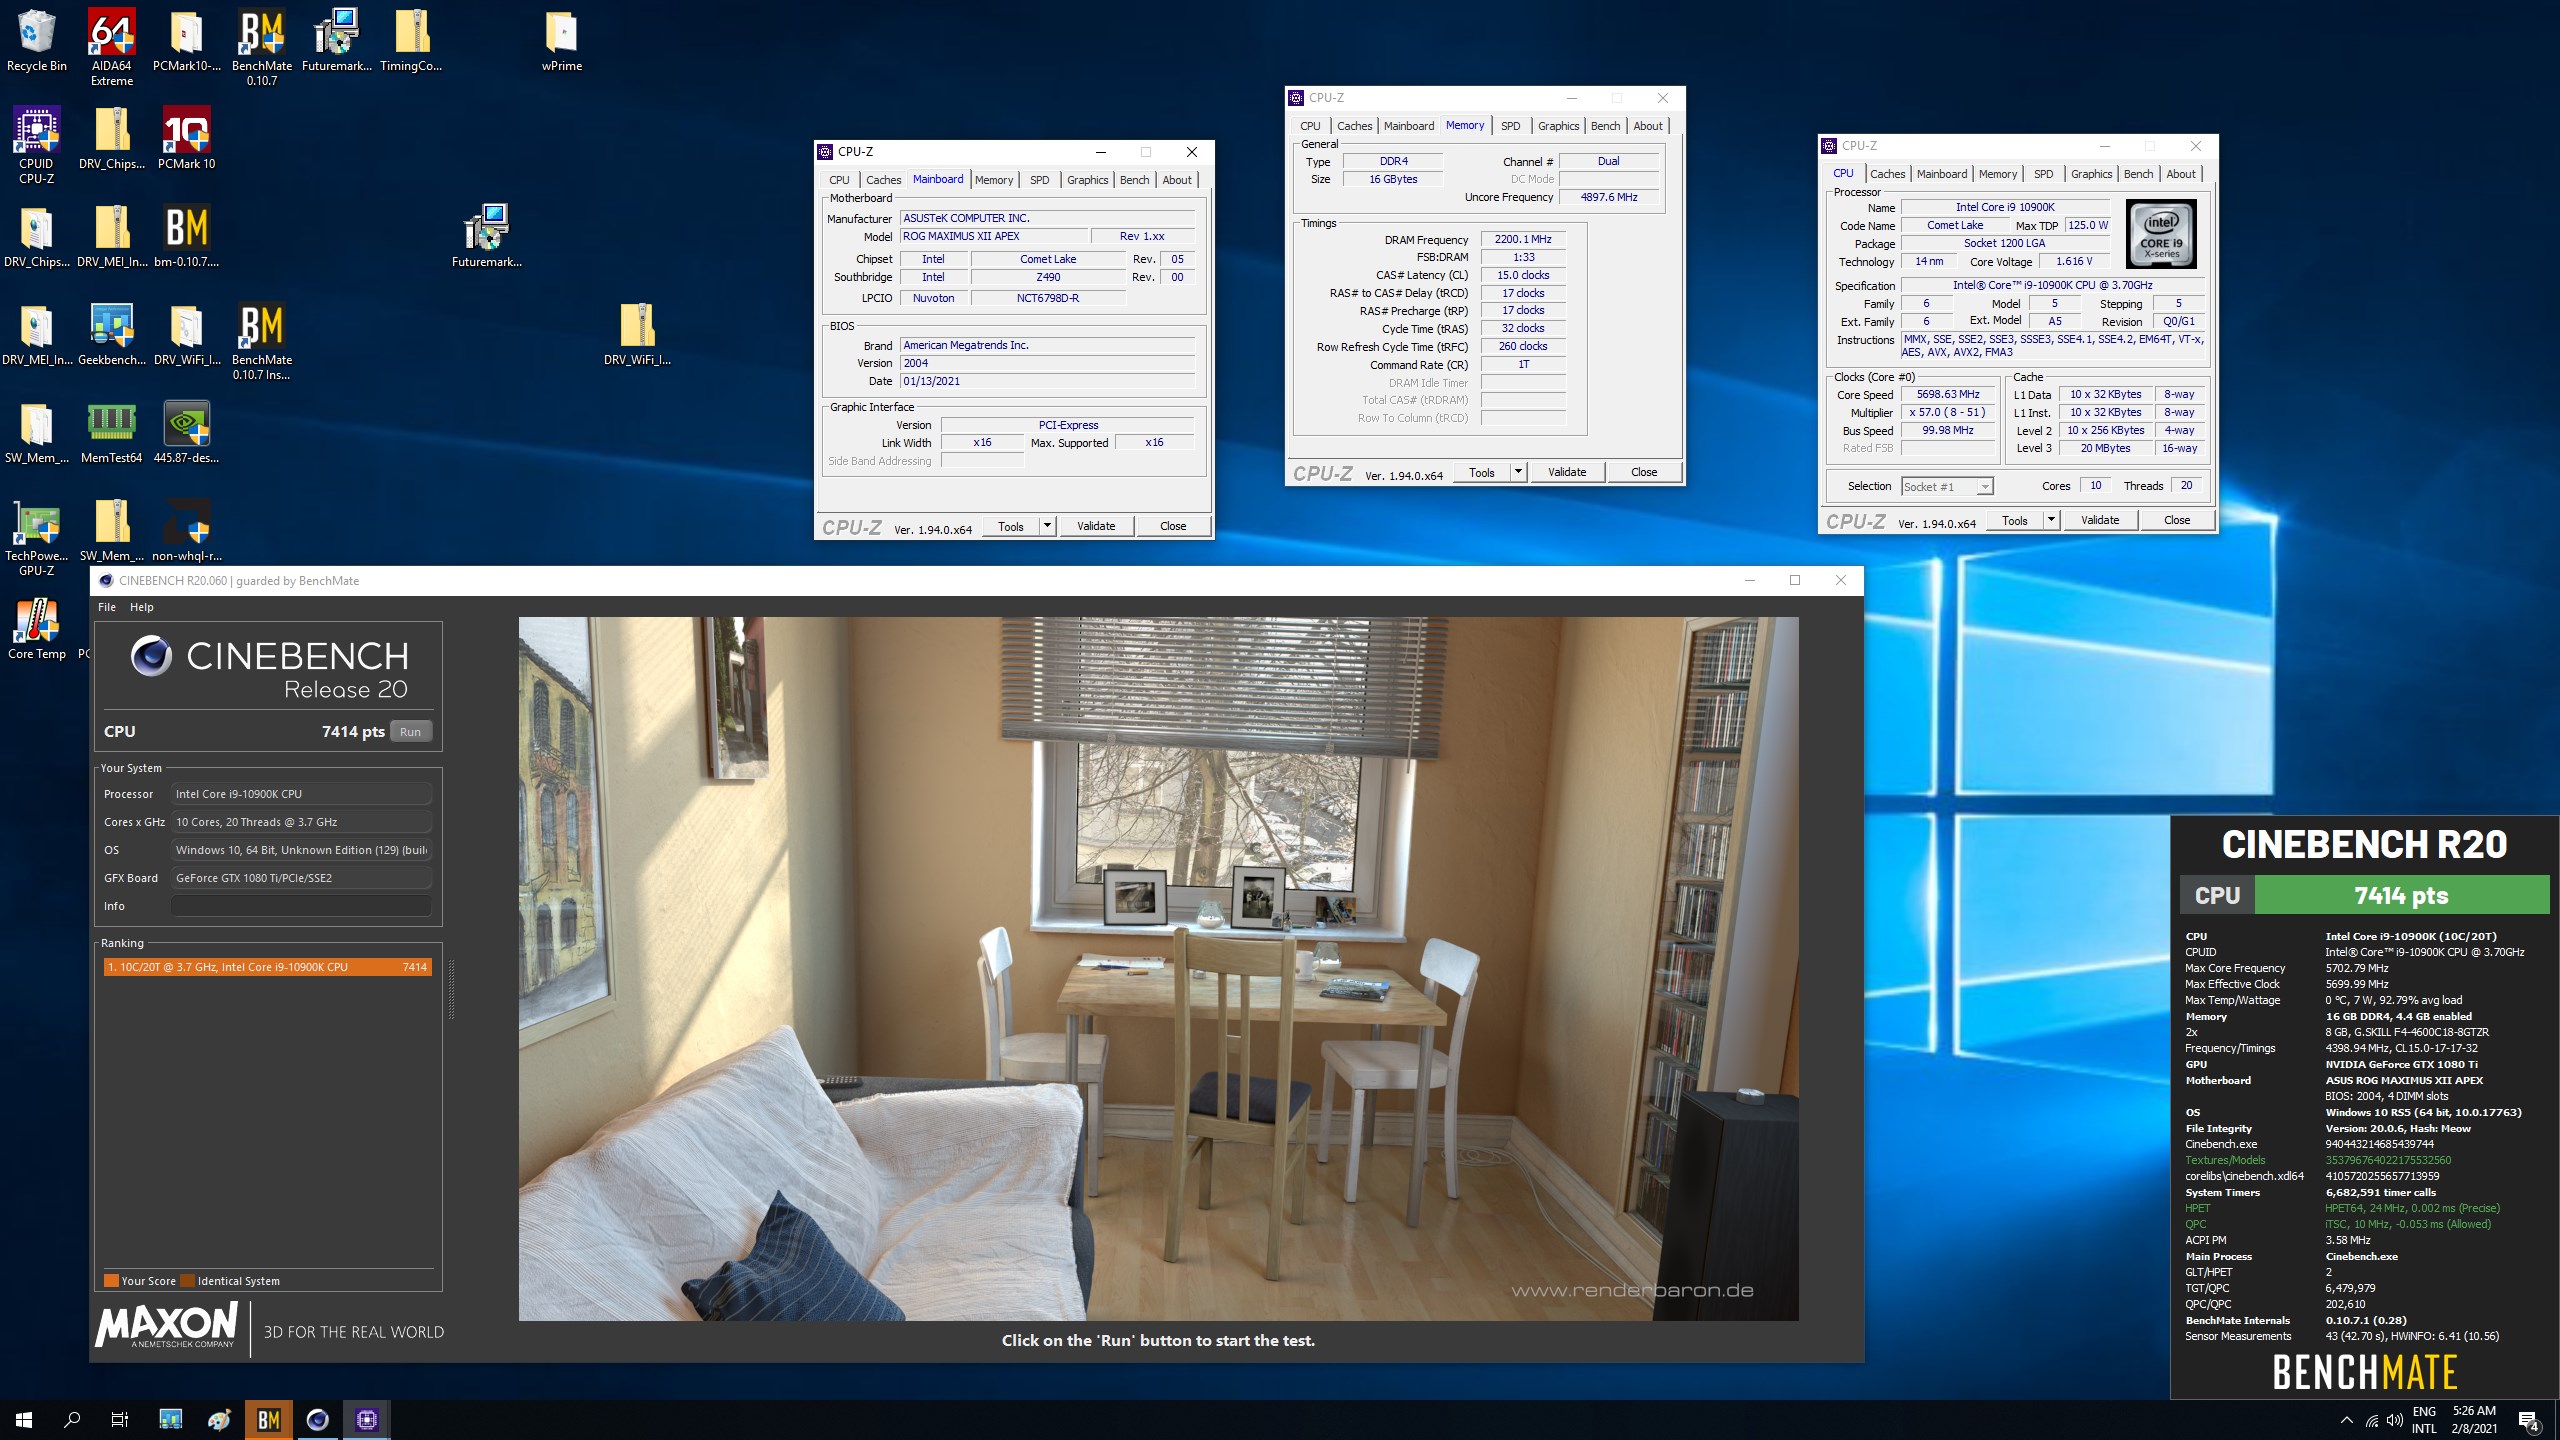Open BenchMate 0.10.7 Installer icon
The image size is (2560, 1440).
[262, 342]
